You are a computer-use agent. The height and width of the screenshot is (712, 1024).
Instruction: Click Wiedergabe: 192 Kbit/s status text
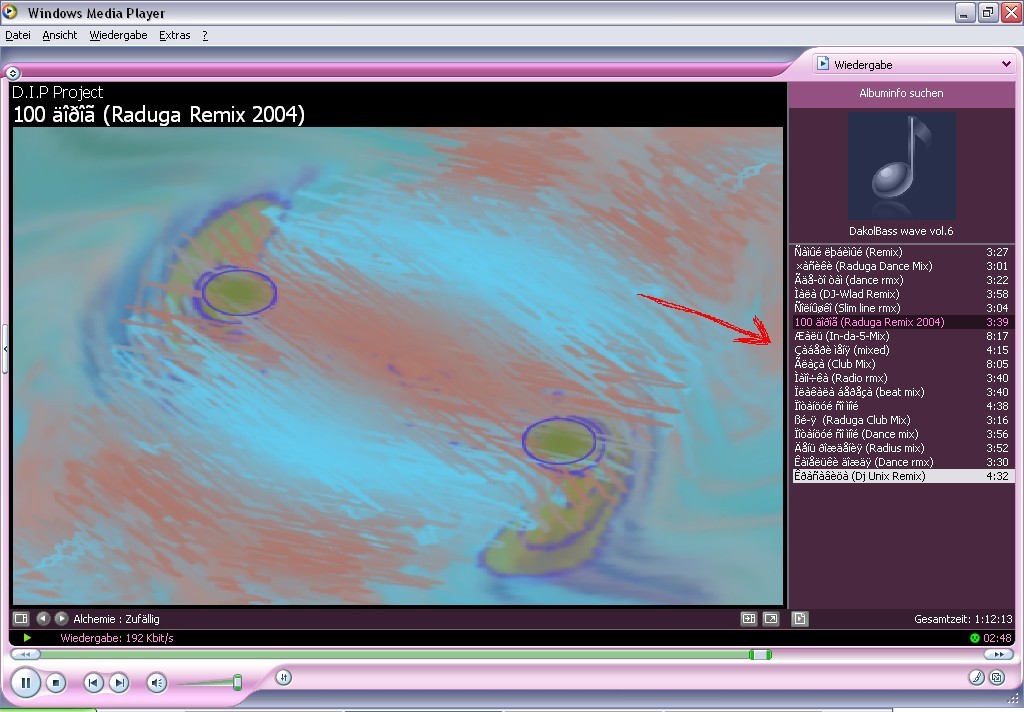(117, 638)
